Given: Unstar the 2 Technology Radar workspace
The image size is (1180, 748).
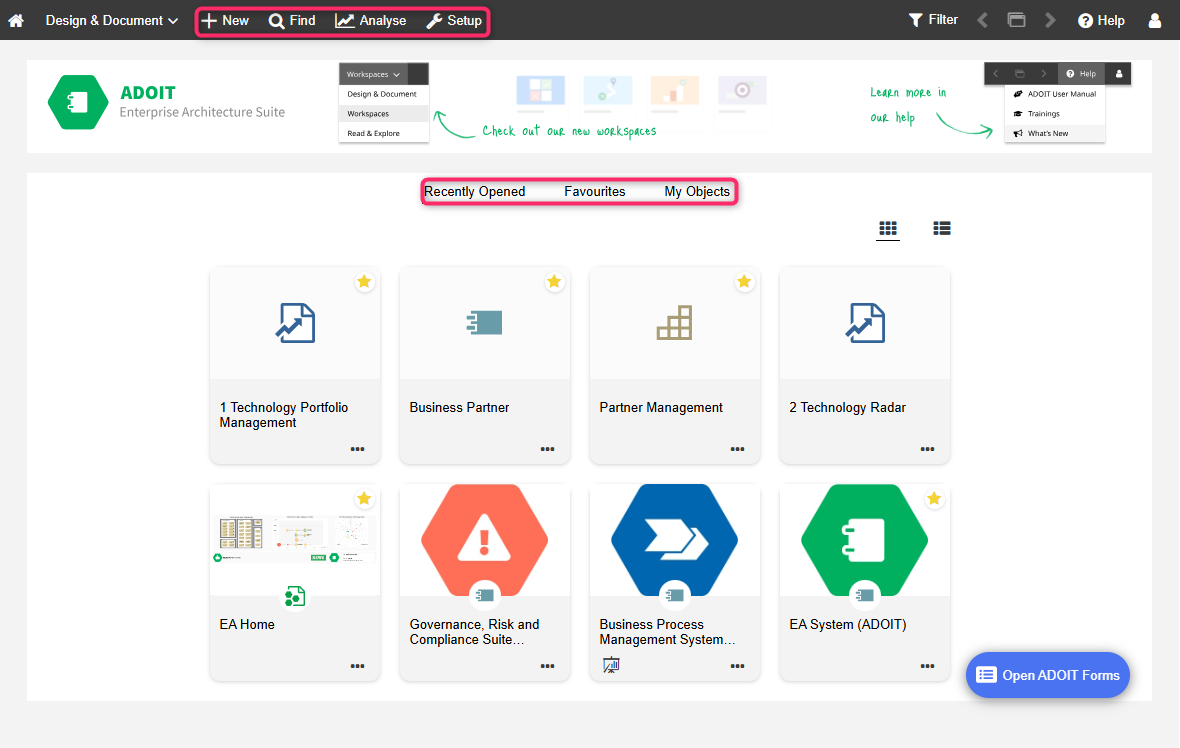Looking at the screenshot, I should 934,282.
